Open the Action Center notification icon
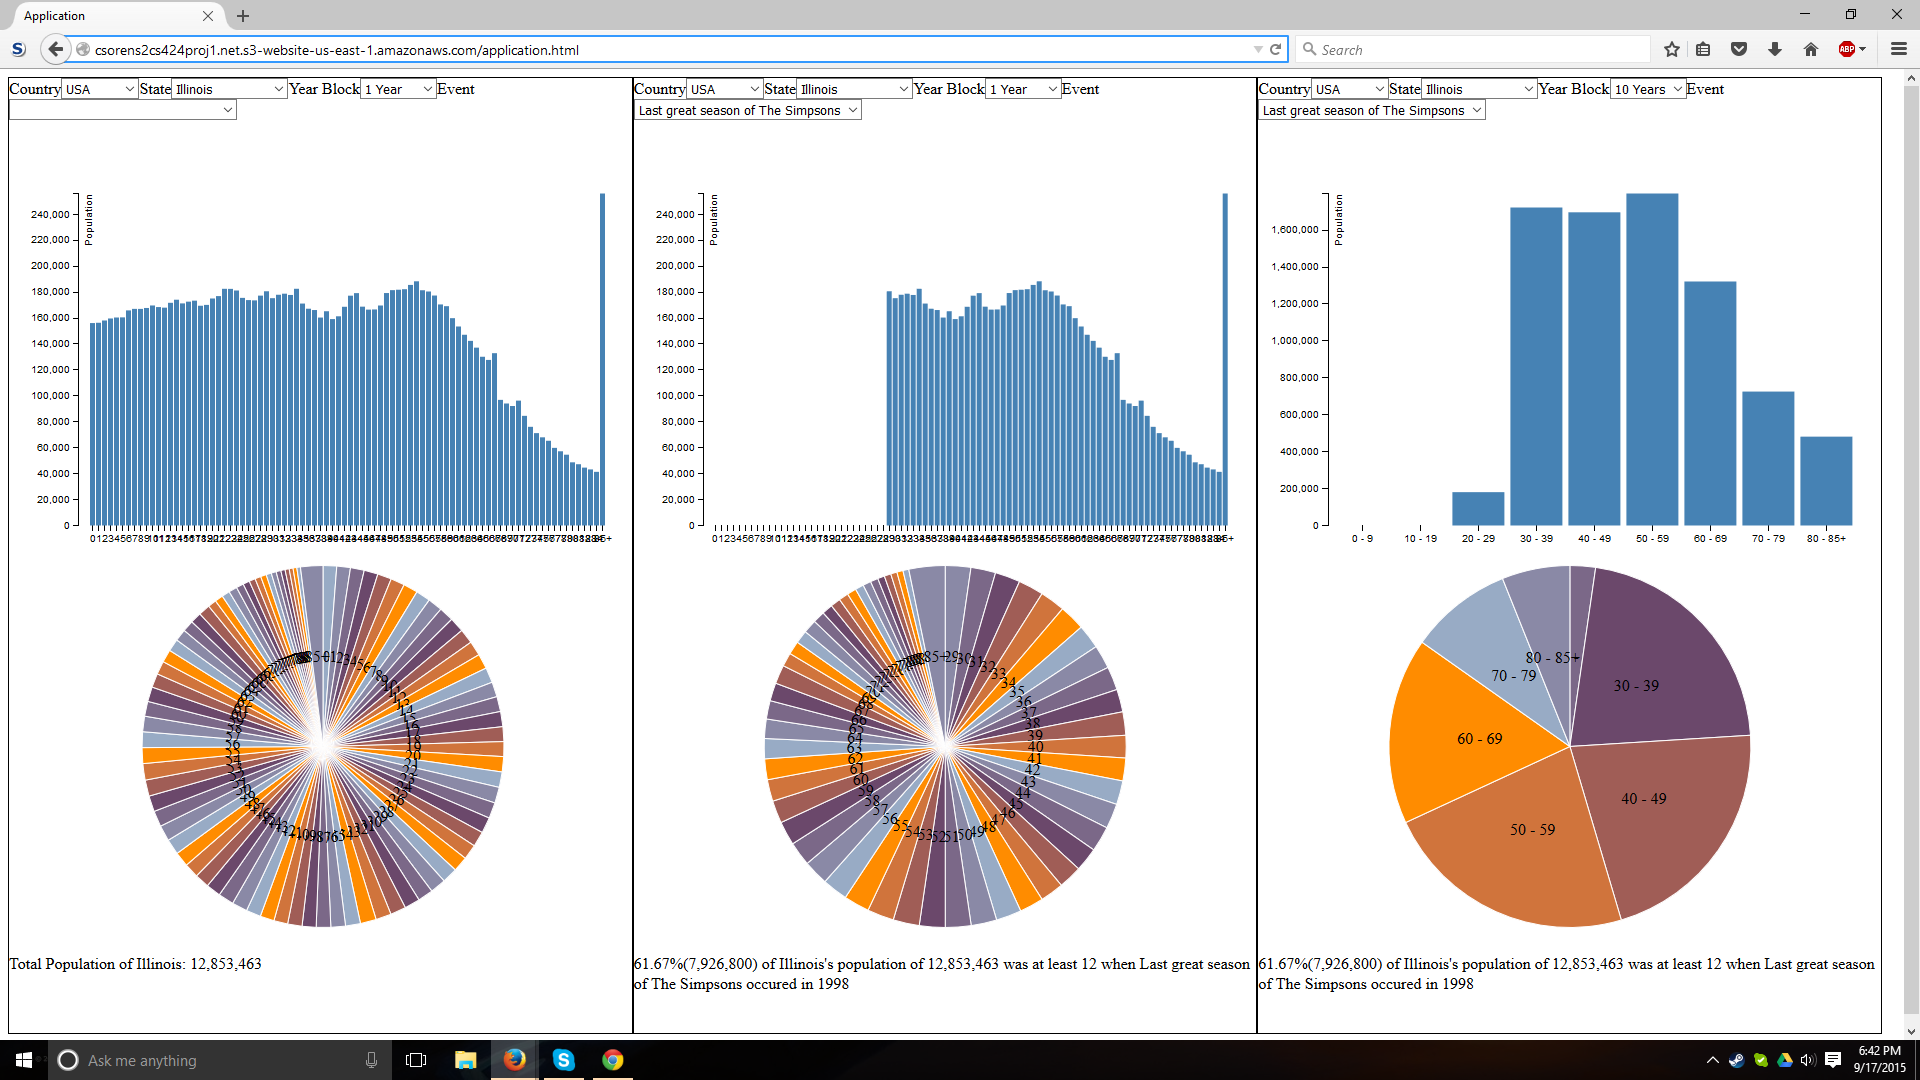The height and width of the screenshot is (1080, 1920). pyautogui.click(x=1833, y=1060)
